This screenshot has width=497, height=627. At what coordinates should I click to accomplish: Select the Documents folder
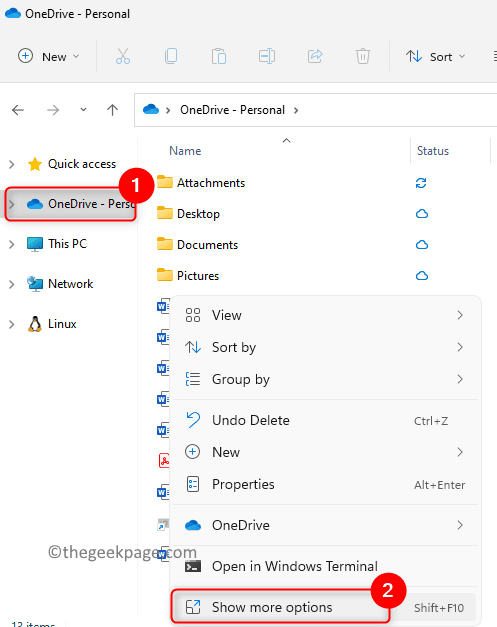tap(197, 245)
